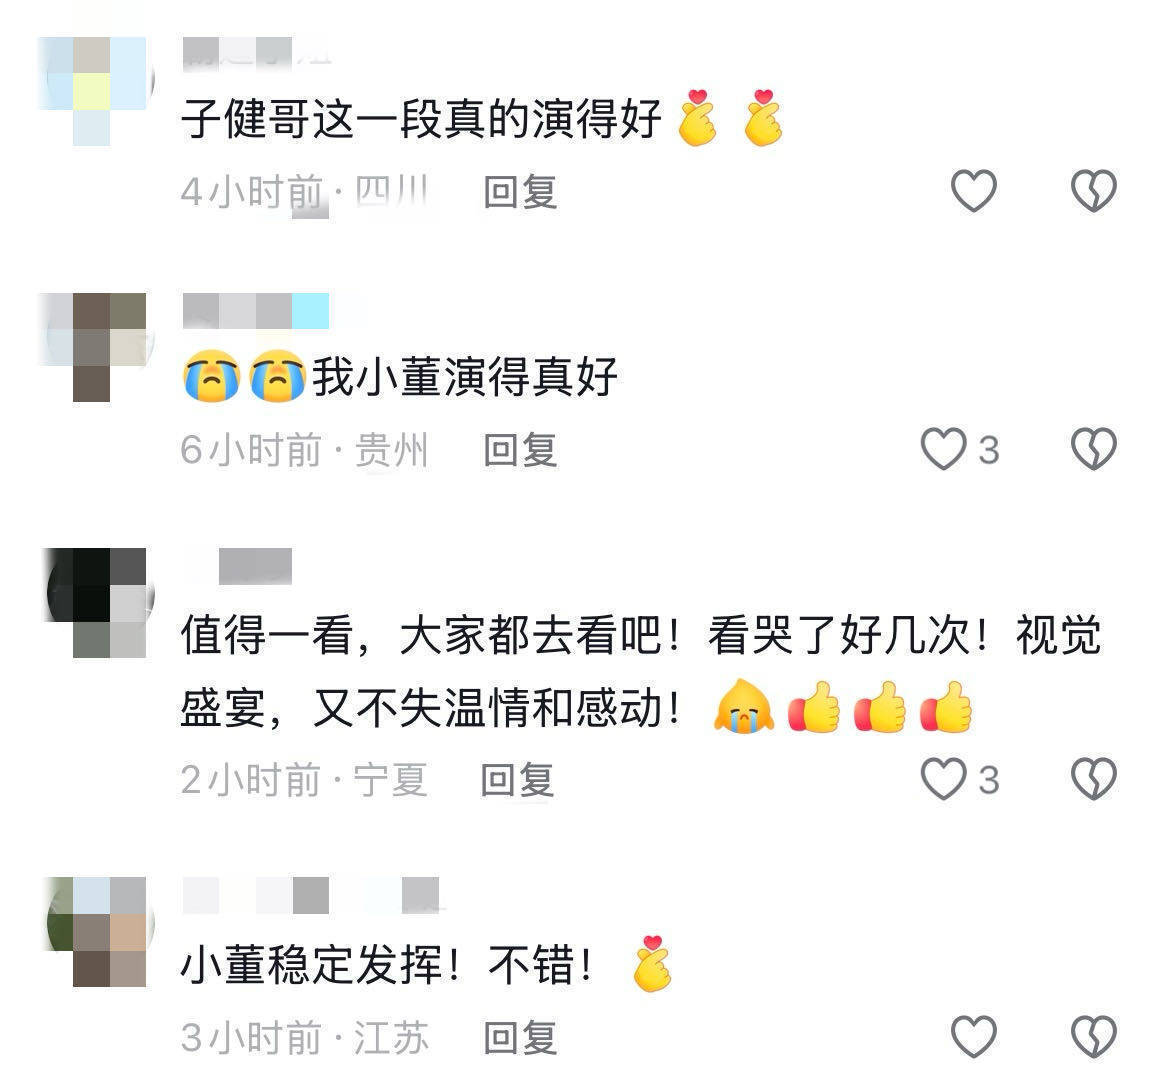This screenshot has height=1086, width=1170.
Task: Tap the like count 3 on 贵州 comment
Action: pyautogui.click(x=989, y=450)
